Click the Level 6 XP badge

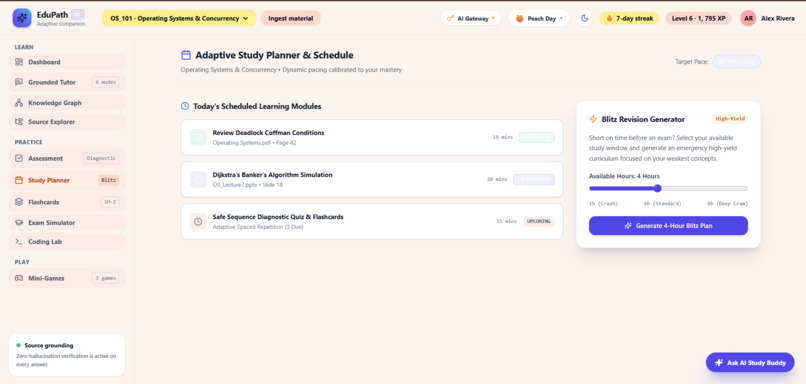(x=699, y=19)
